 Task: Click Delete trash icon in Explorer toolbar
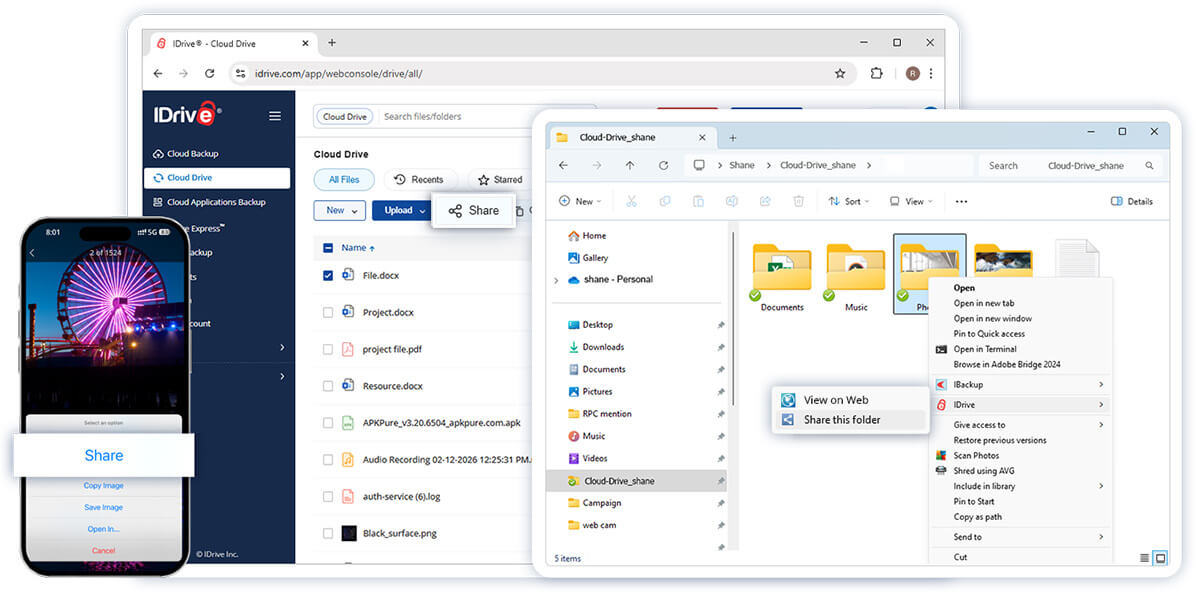click(799, 201)
